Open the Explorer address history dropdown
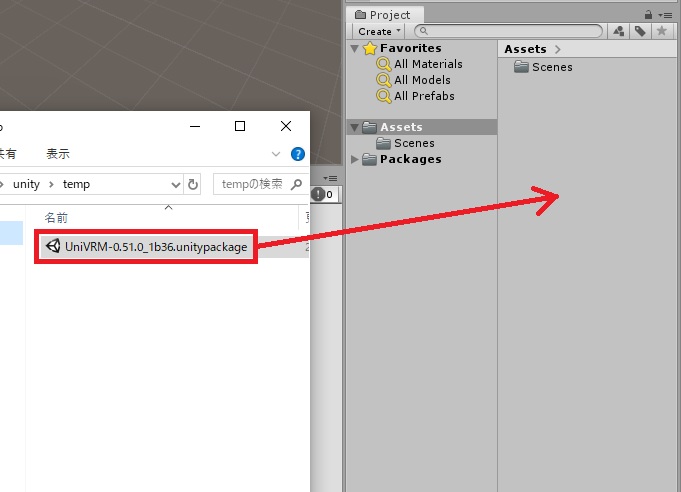 (x=175, y=185)
